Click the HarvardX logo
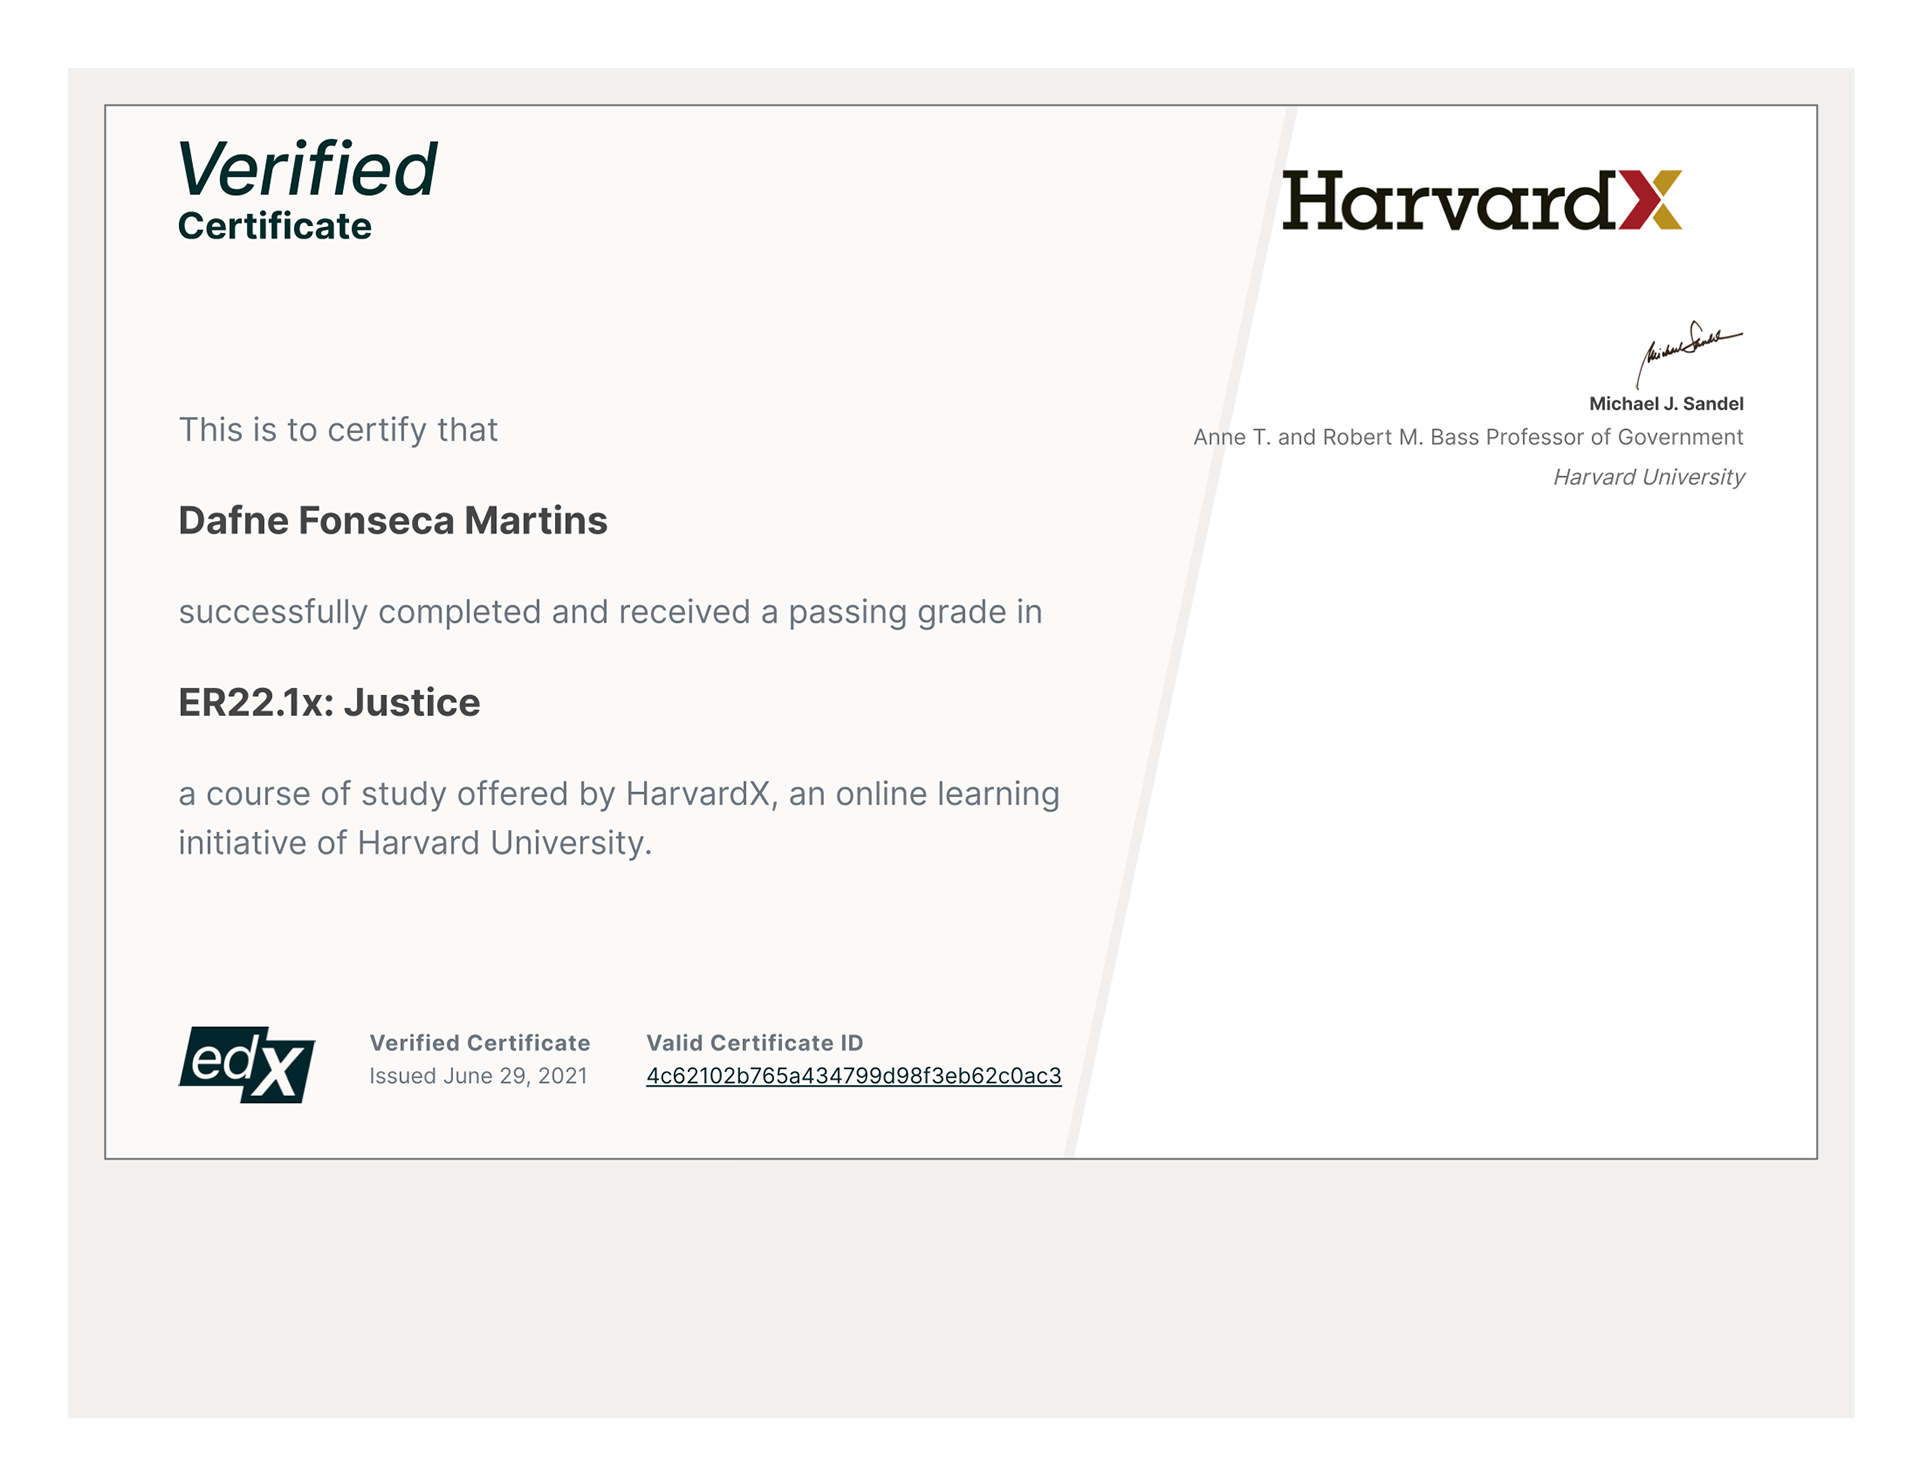The image size is (1920, 1484). point(1481,200)
